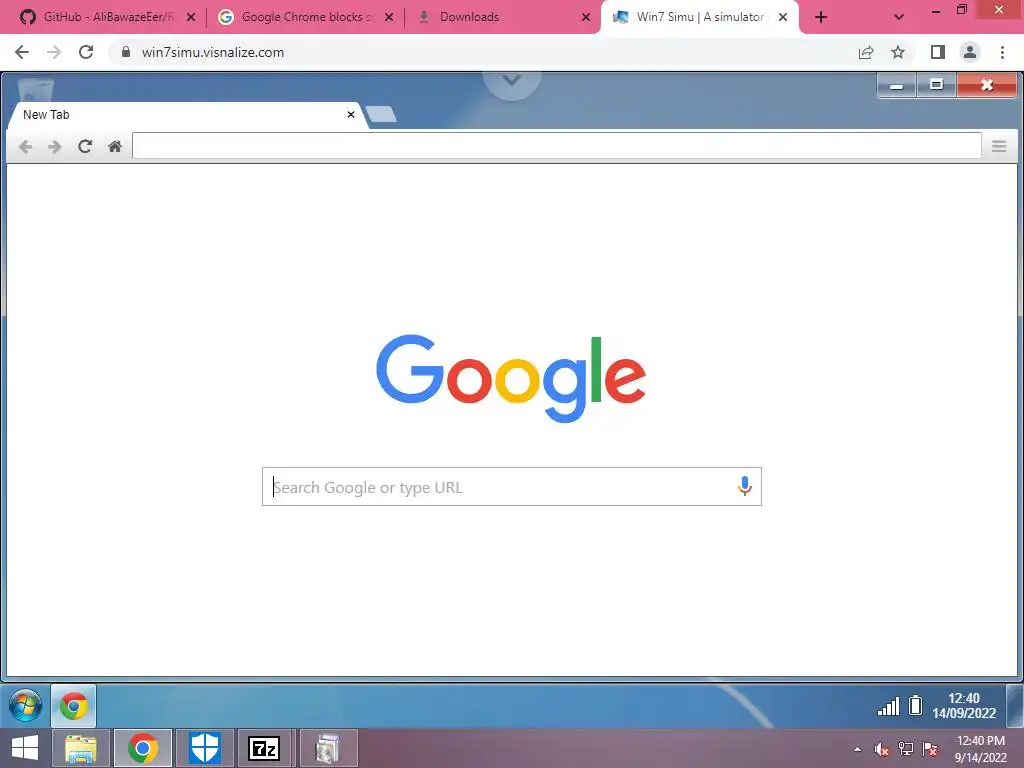Screen dimensions: 1024x768
Task: Click the simulated Chrome back arrow
Action: click(25, 146)
